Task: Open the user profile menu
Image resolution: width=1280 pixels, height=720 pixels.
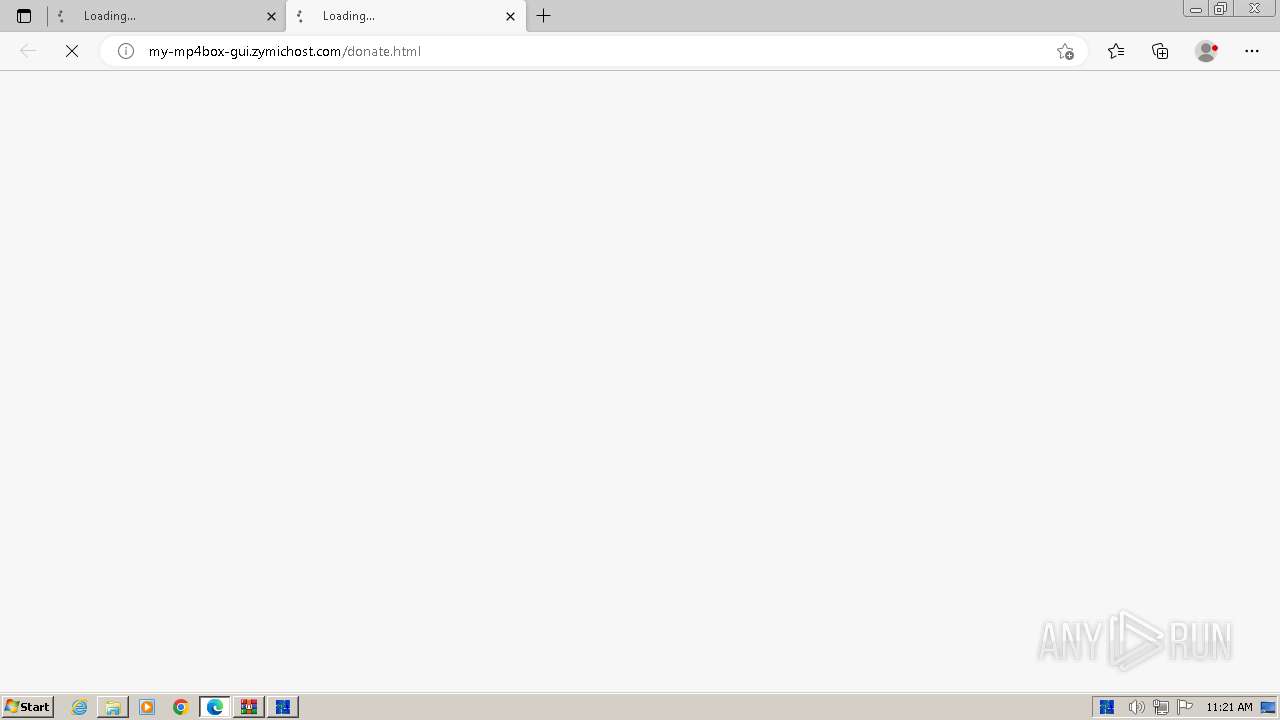Action: point(1207,51)
